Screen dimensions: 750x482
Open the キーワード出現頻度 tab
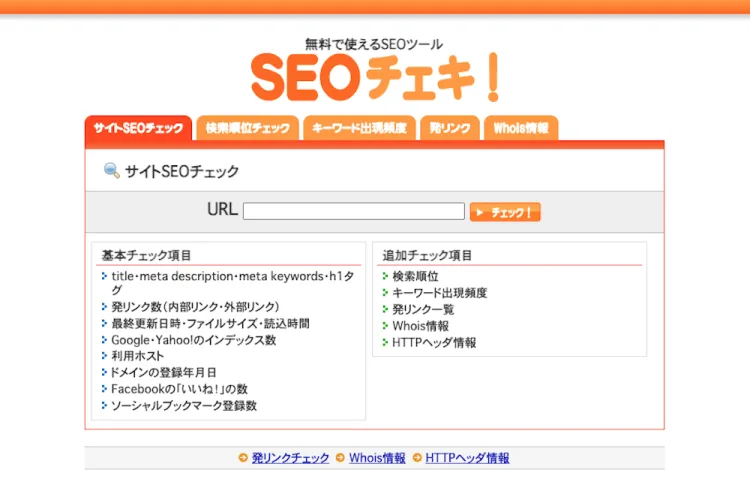pyautogui.click(x=359, y=128)
